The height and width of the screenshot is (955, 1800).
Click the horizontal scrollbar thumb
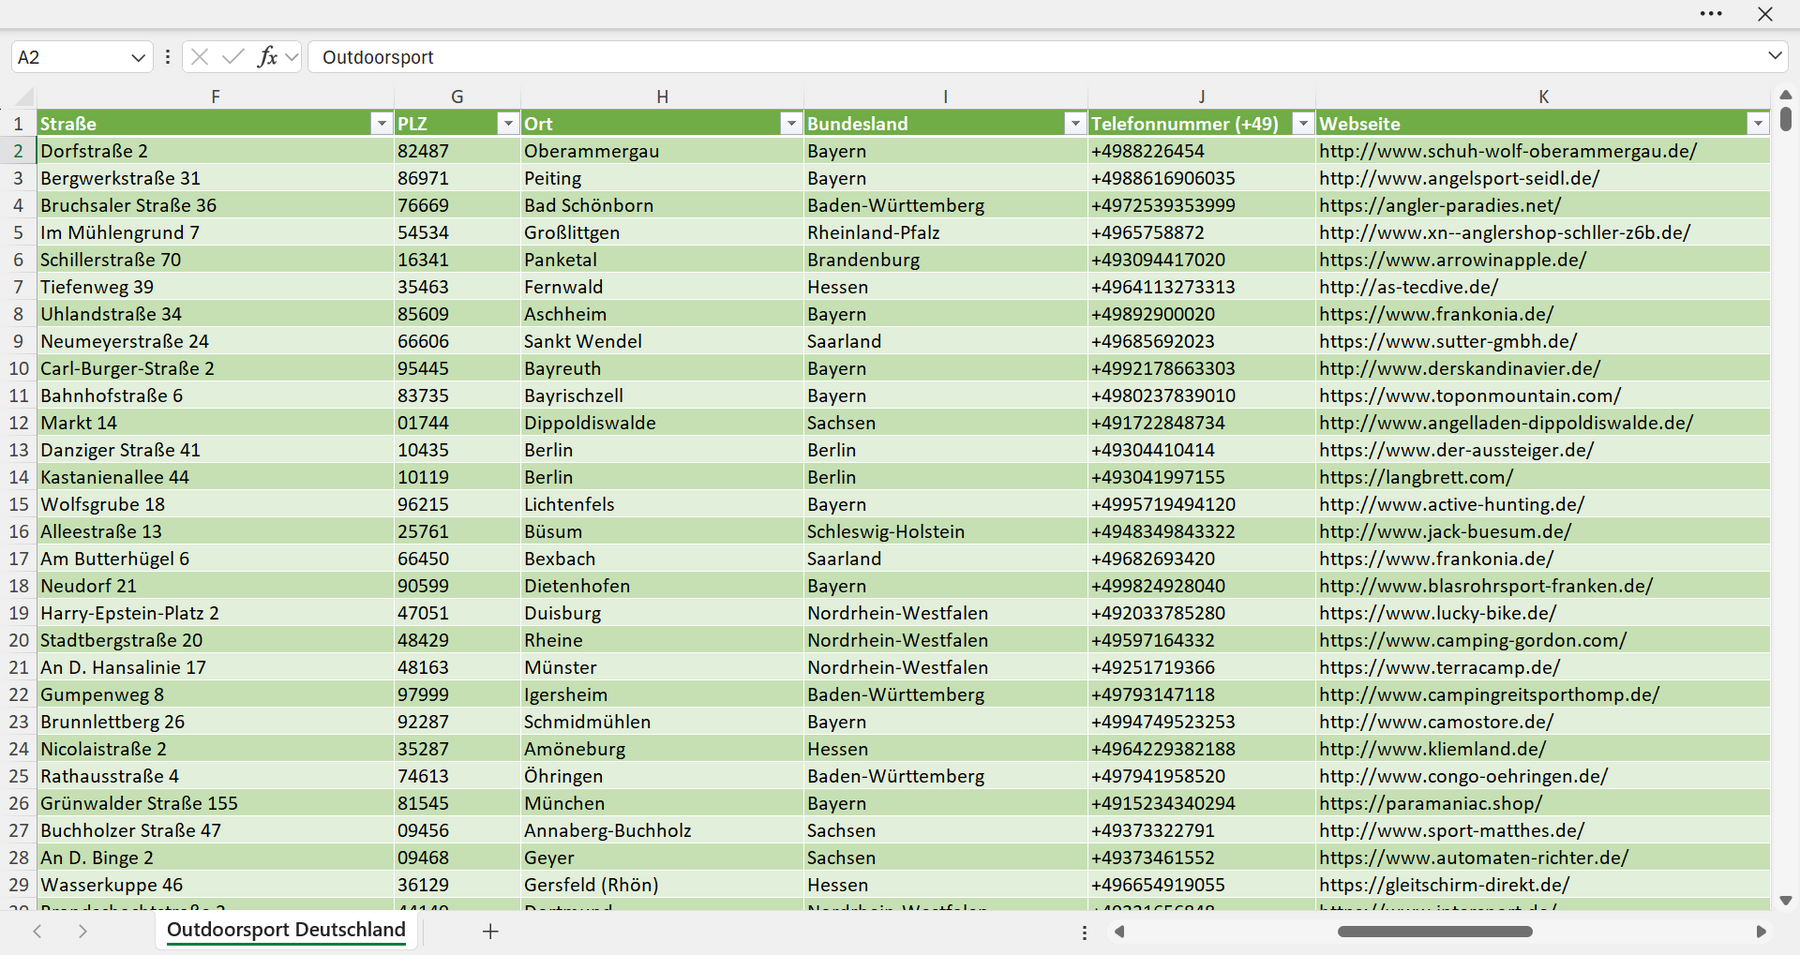click(x=1435, y=931)
